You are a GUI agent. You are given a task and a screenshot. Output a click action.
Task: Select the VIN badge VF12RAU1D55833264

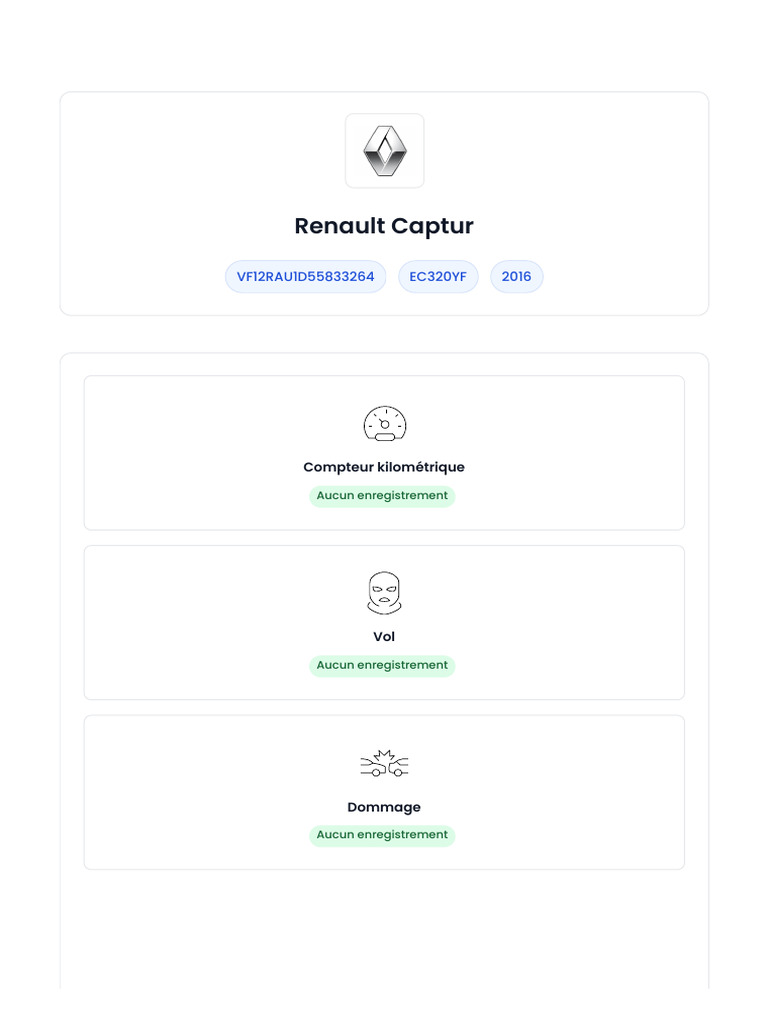(x=306, y=276)
